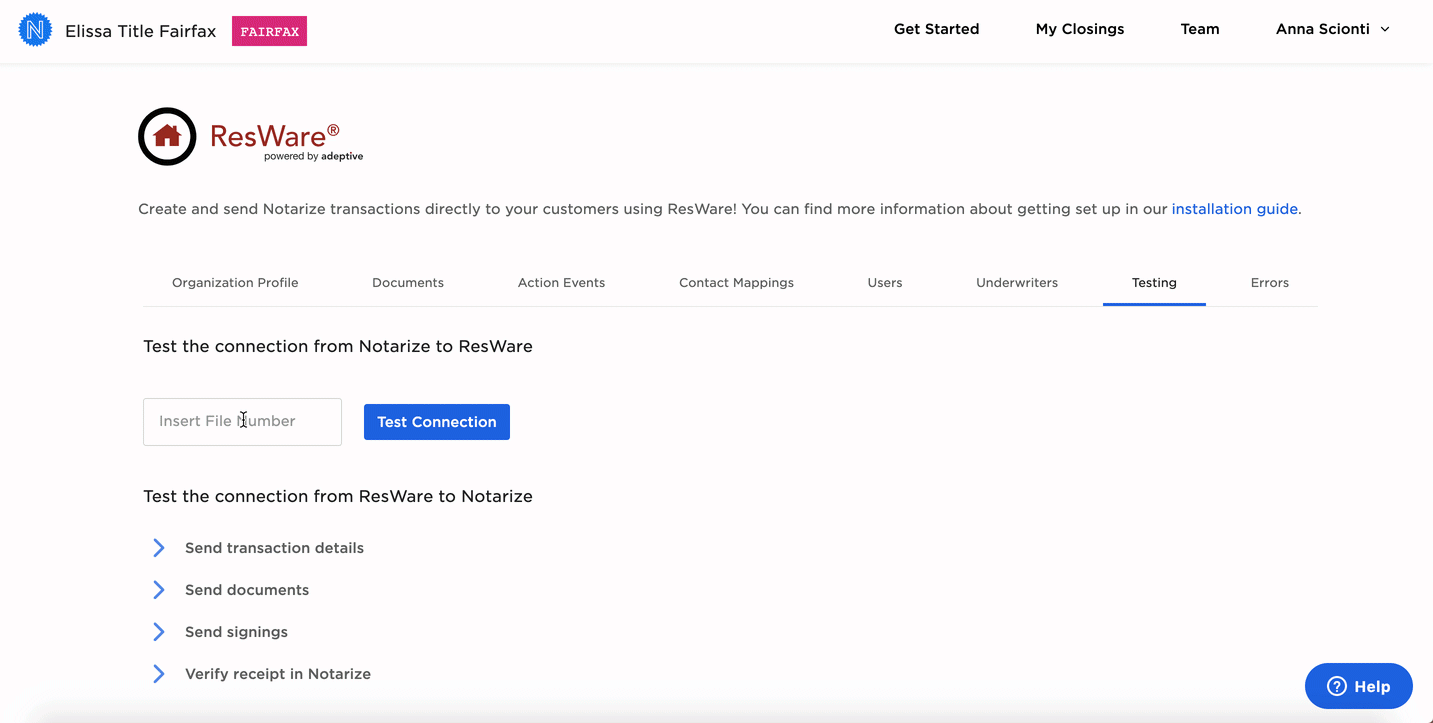Open My Closings page
This screenshot has width=1433, height=723.
(x=1080, y=29)
